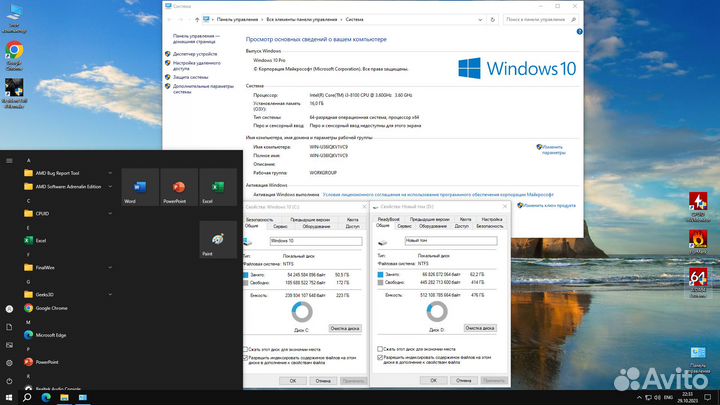Screen dimensions: 720x405
Task: Click the Windows Start button on taskbar
Action: [9, 397]
